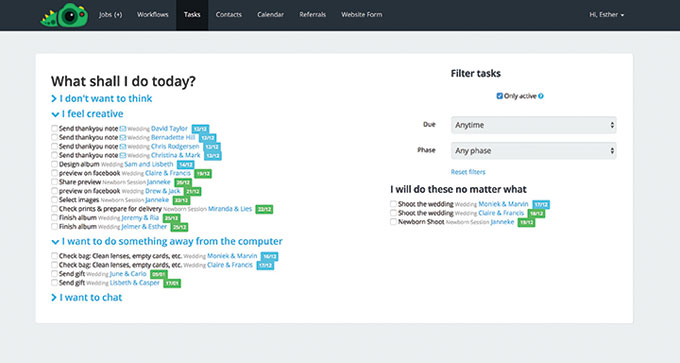
Task: Click the What shall I do today? heading
Action: click(123, 81)
